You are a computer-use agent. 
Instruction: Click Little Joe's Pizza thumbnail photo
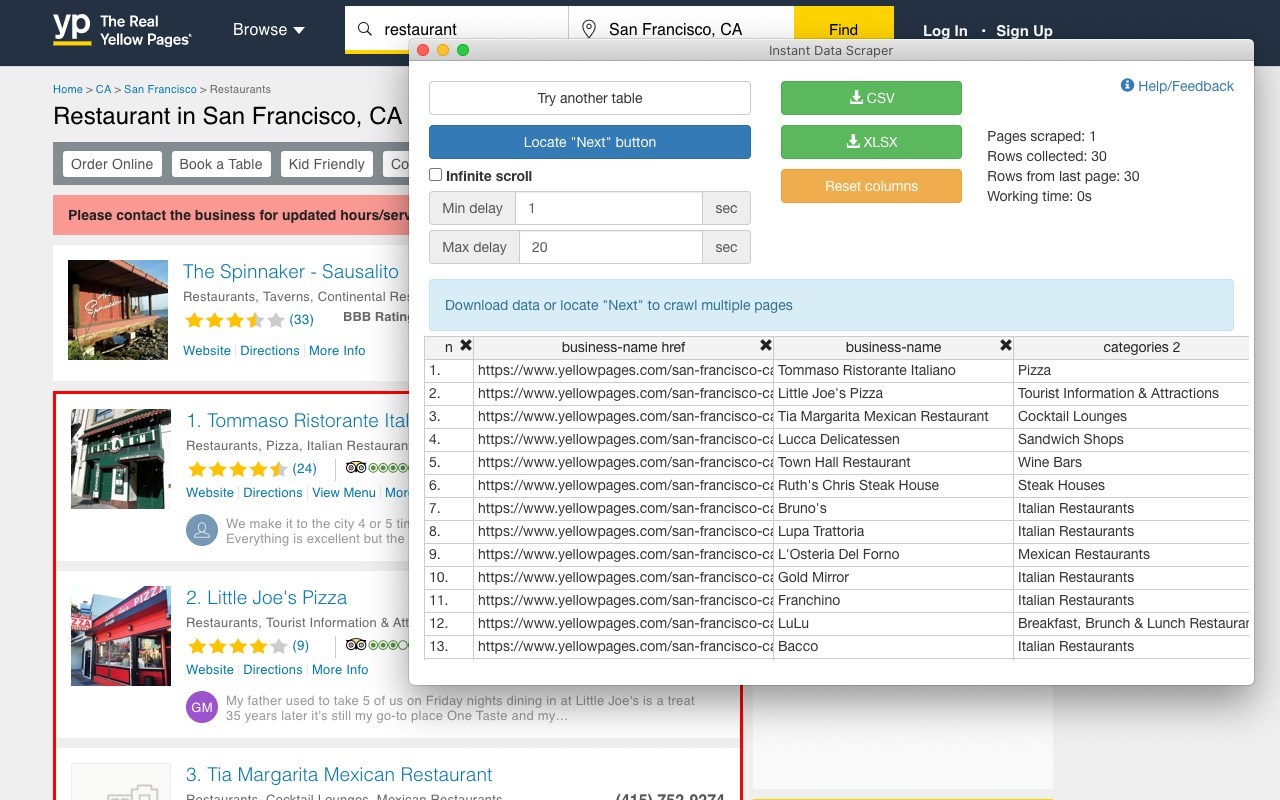121,636
